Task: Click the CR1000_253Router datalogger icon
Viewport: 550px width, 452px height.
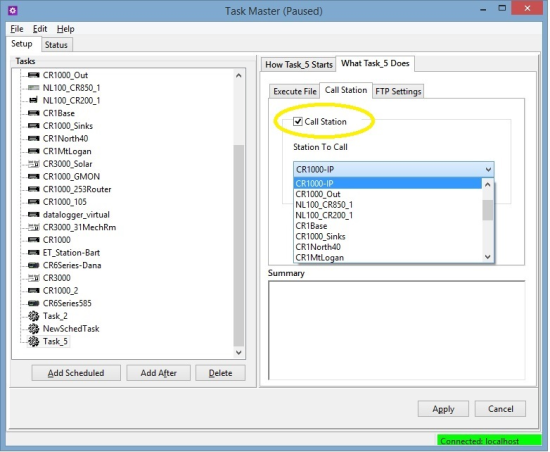Action: [34, 189]
